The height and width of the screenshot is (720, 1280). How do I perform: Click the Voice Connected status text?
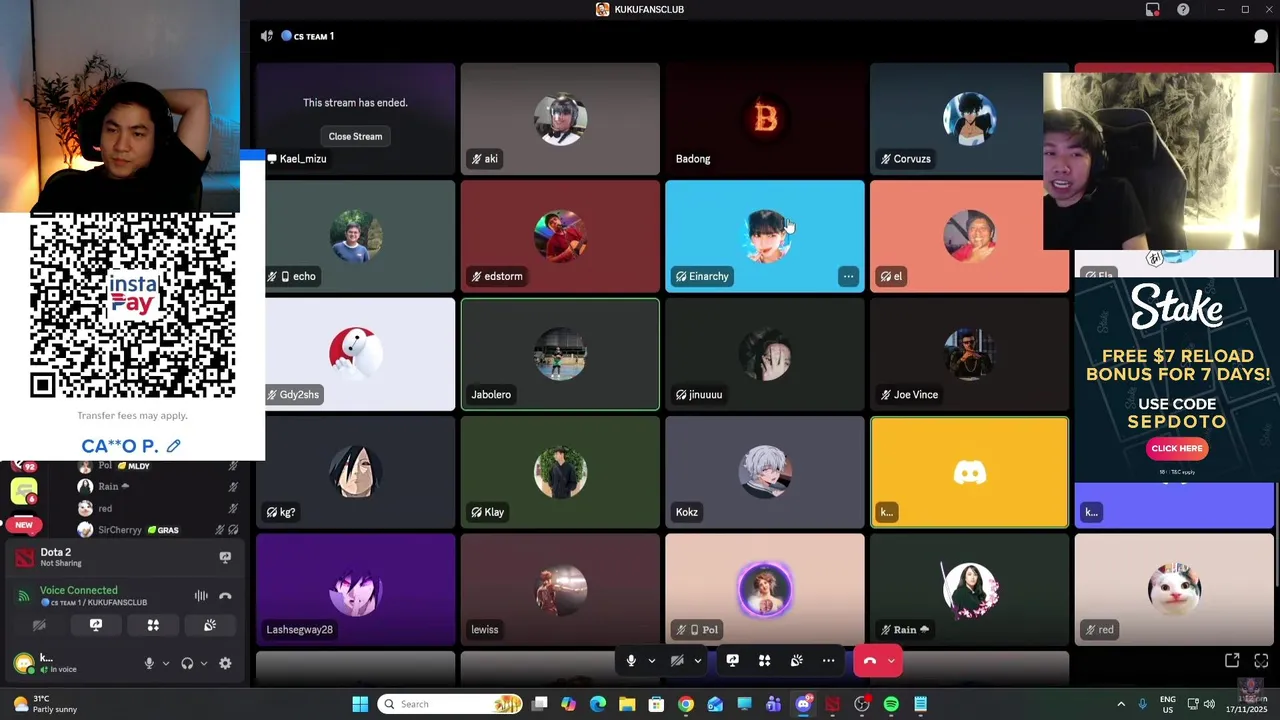point(78,590)
